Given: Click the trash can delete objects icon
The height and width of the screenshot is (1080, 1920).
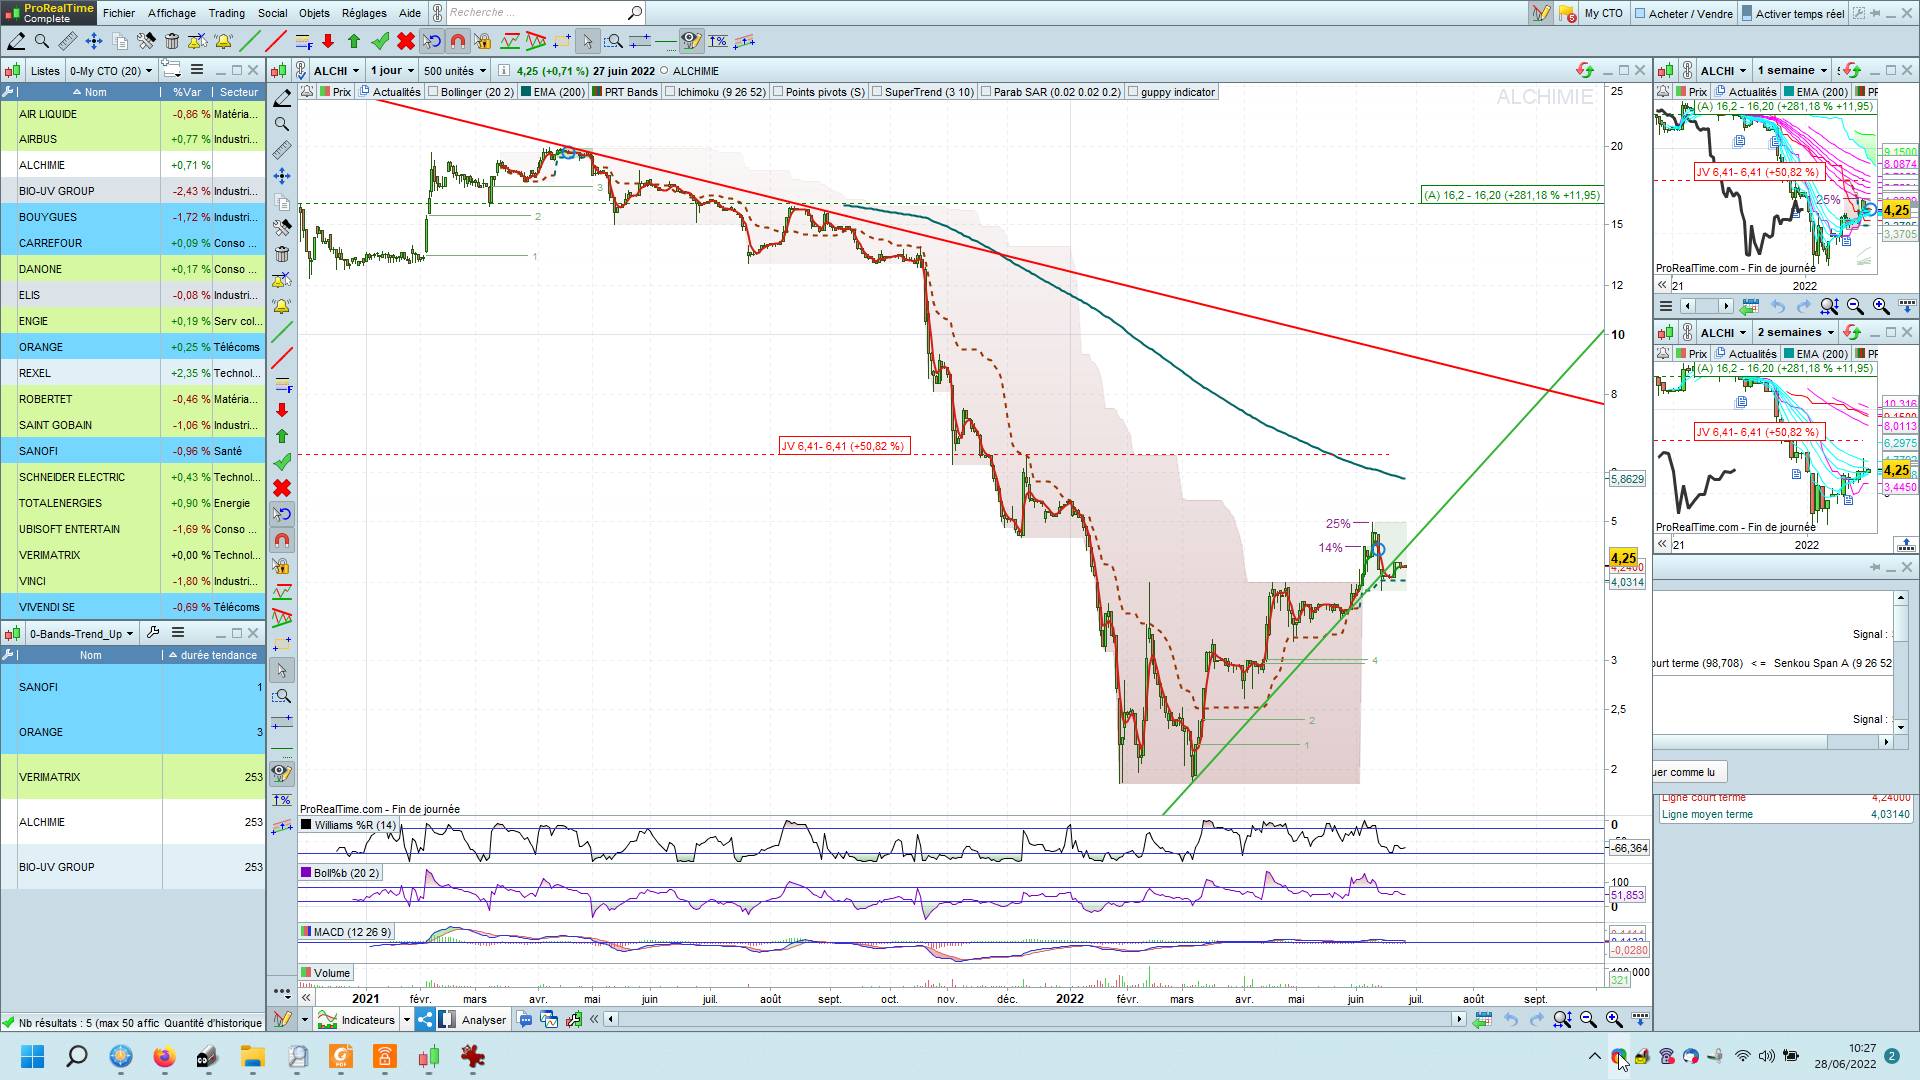Looking at the screenshot, I should pyautogui.click(x=172, y=41).
